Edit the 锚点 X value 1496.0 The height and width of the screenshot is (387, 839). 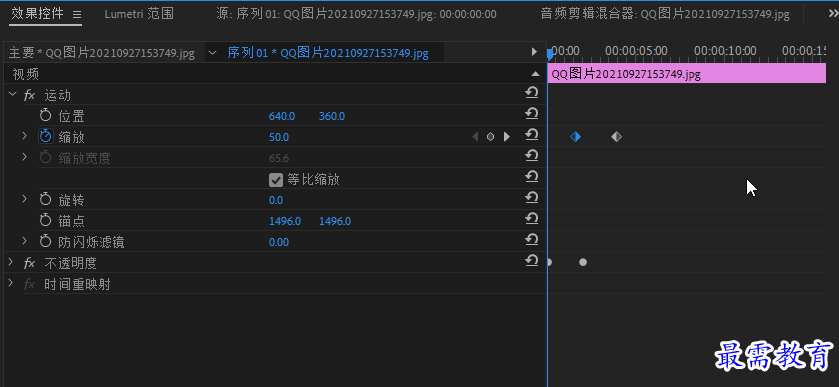point(285,221)
